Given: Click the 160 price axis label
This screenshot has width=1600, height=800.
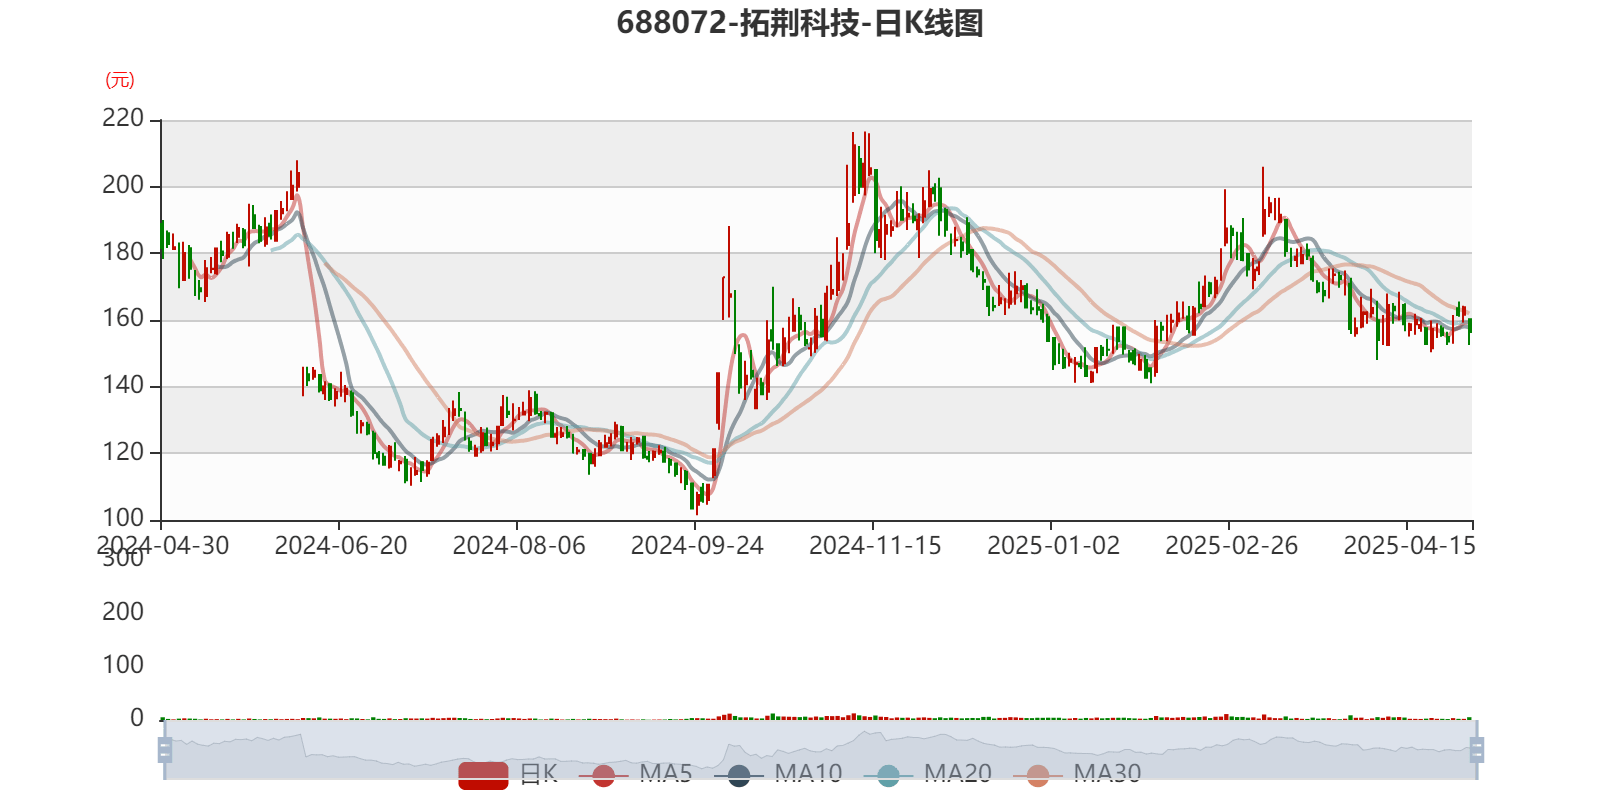Looking at the screenshot, I should [x=123, y=319].
